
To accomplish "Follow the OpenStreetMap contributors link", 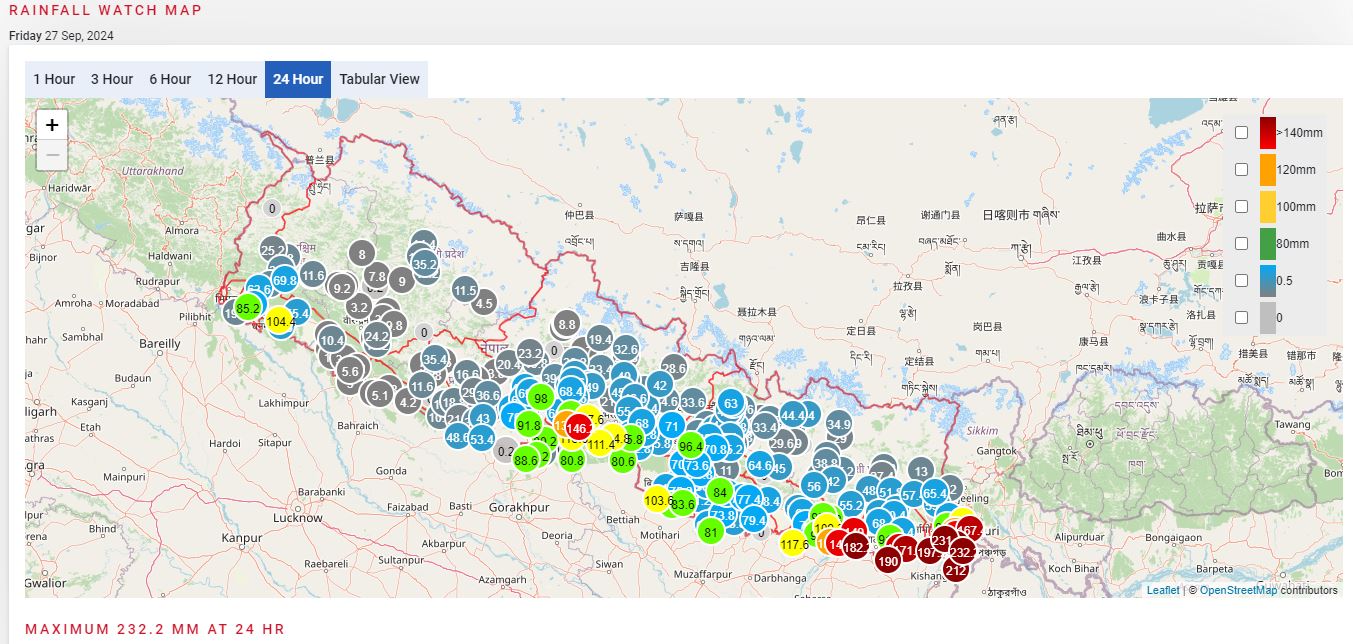I will point(1238,590).
